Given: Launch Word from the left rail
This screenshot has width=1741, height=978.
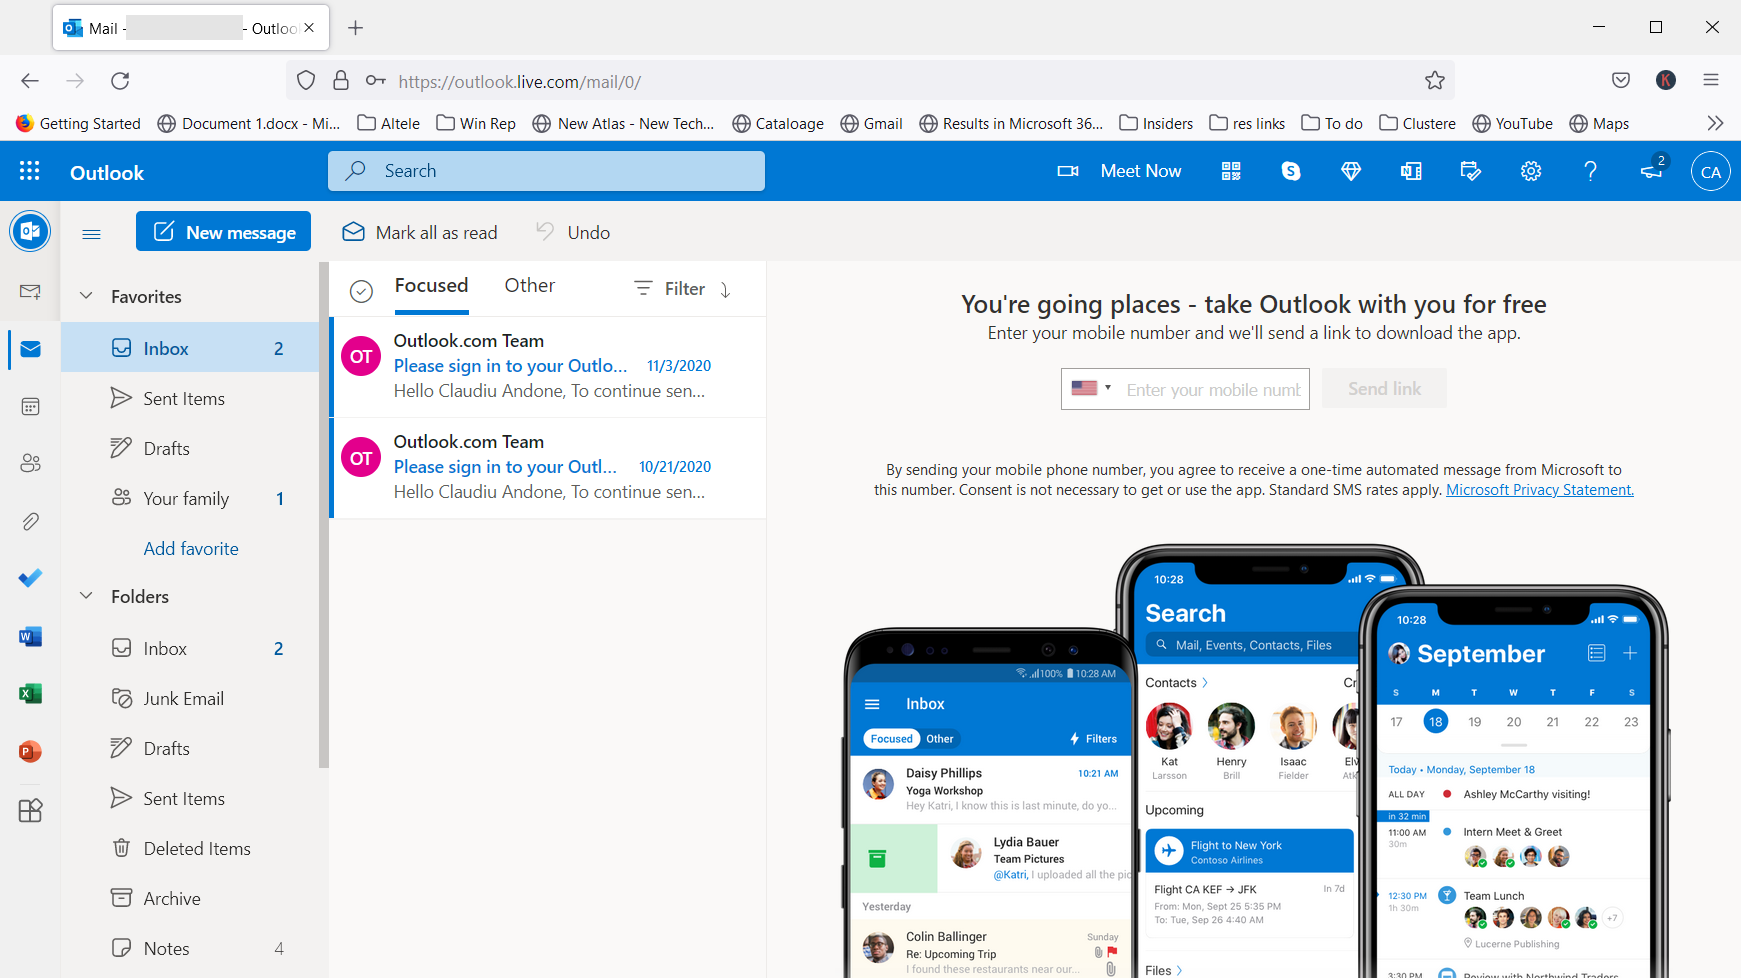Looking at the screenshot, I should [x=30, y=636].
